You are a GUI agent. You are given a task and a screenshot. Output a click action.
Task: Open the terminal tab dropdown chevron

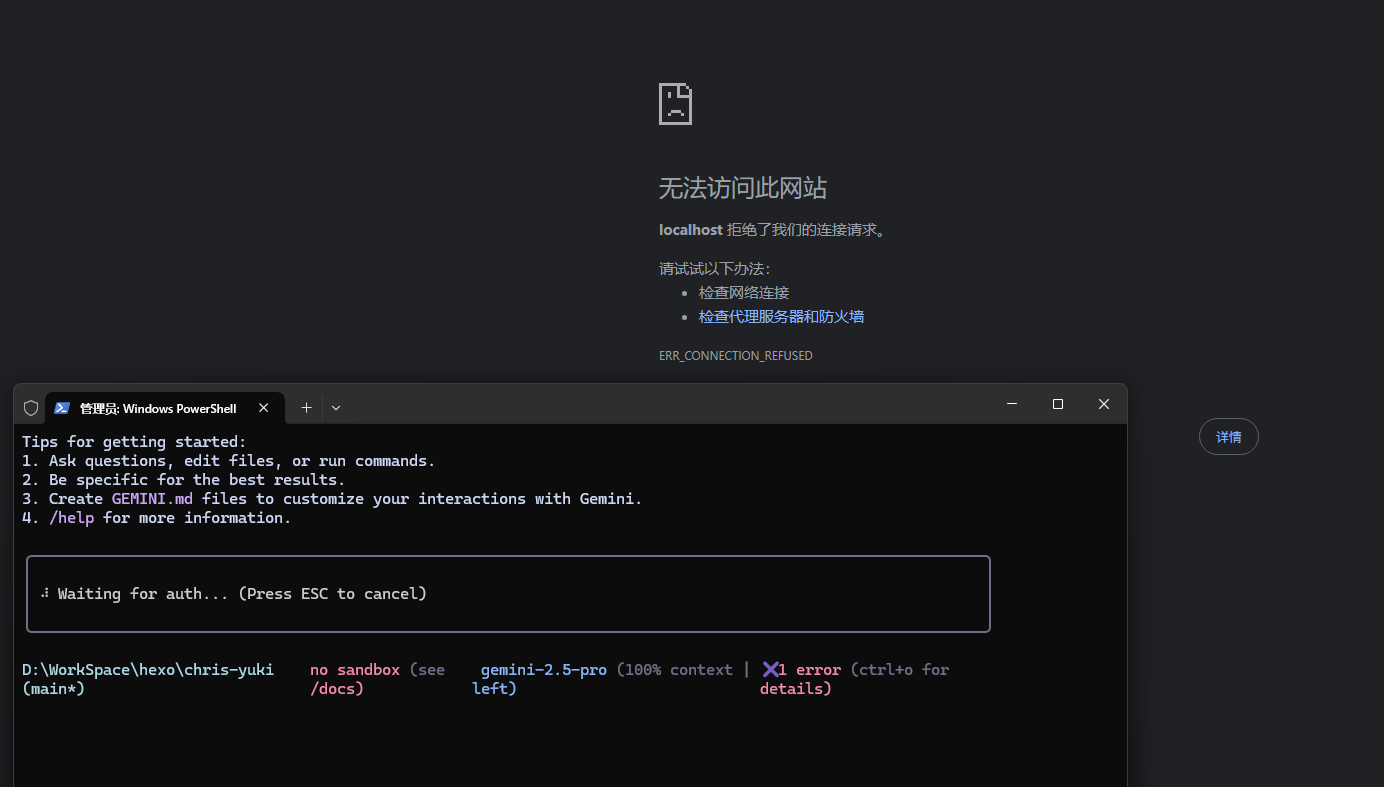pyautogui.click(x=335, y=407)
